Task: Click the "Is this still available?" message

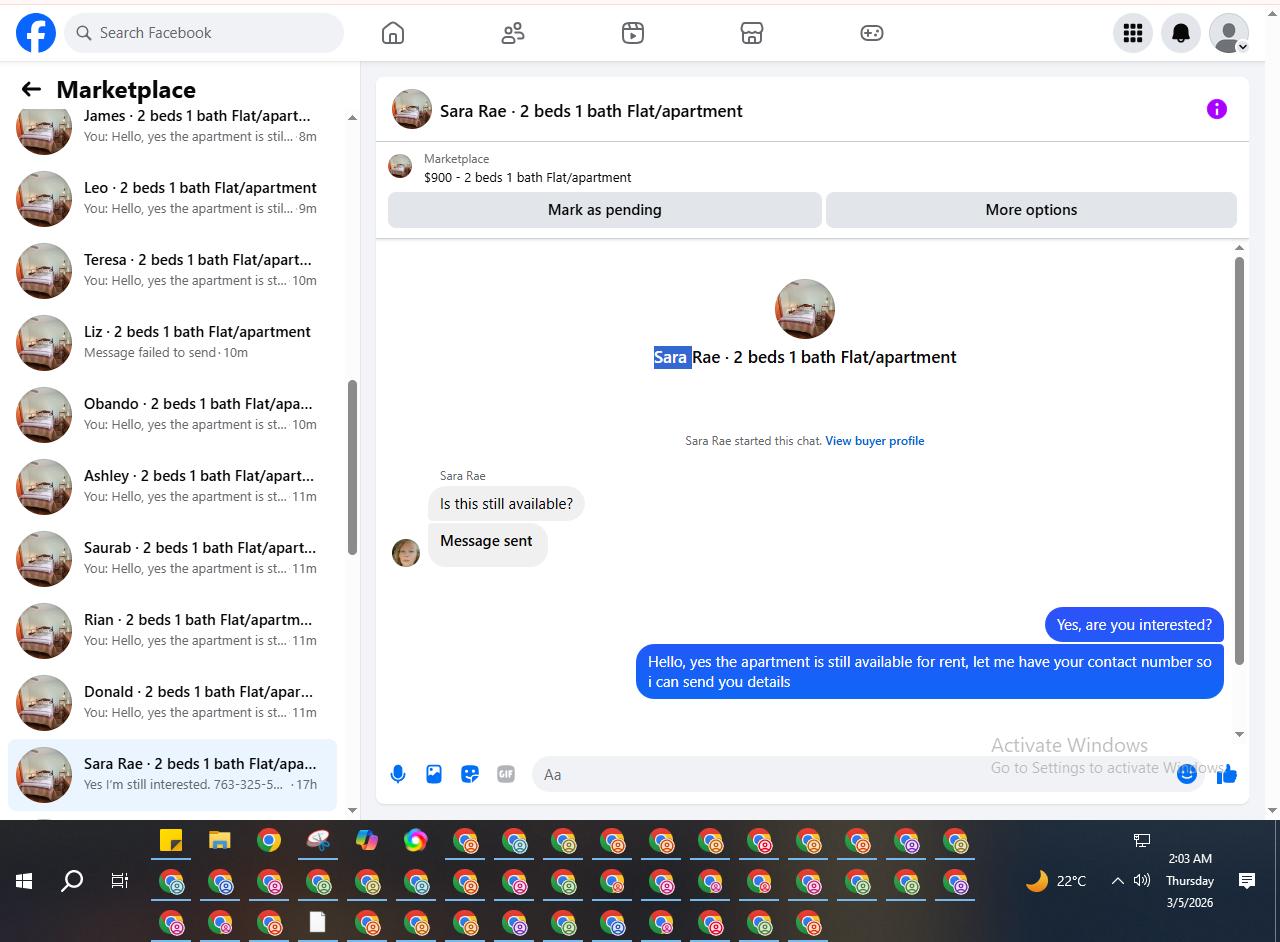Action: (x=506, y=504)
